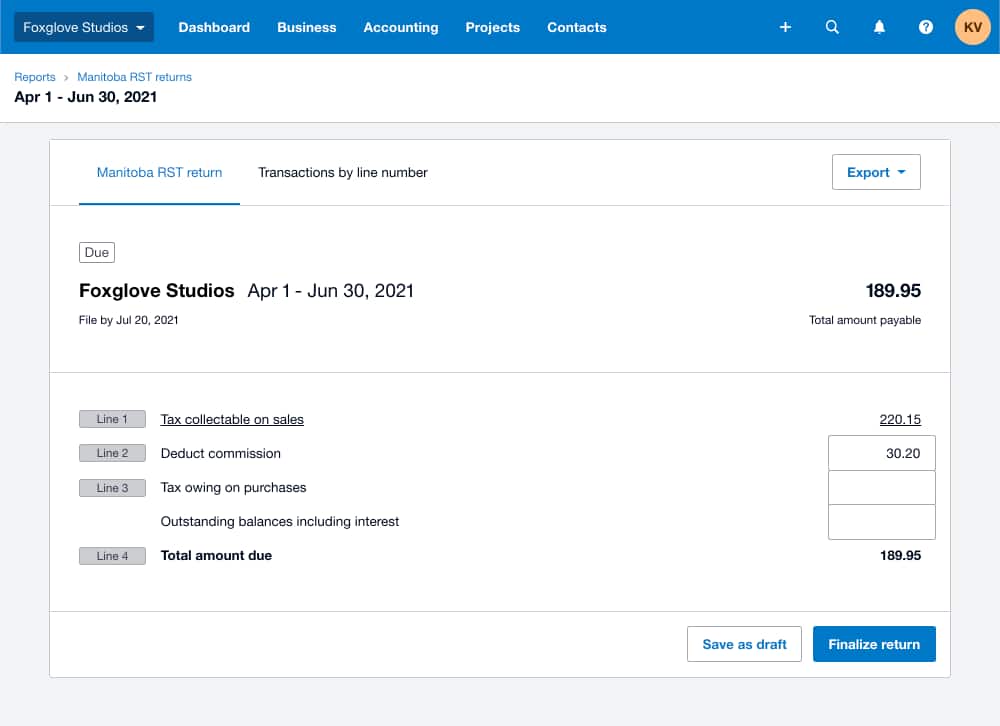Expand the Foxglove Studios organization dropdown
Screen dimensions: 1000x726
click(x=84, y=27)
